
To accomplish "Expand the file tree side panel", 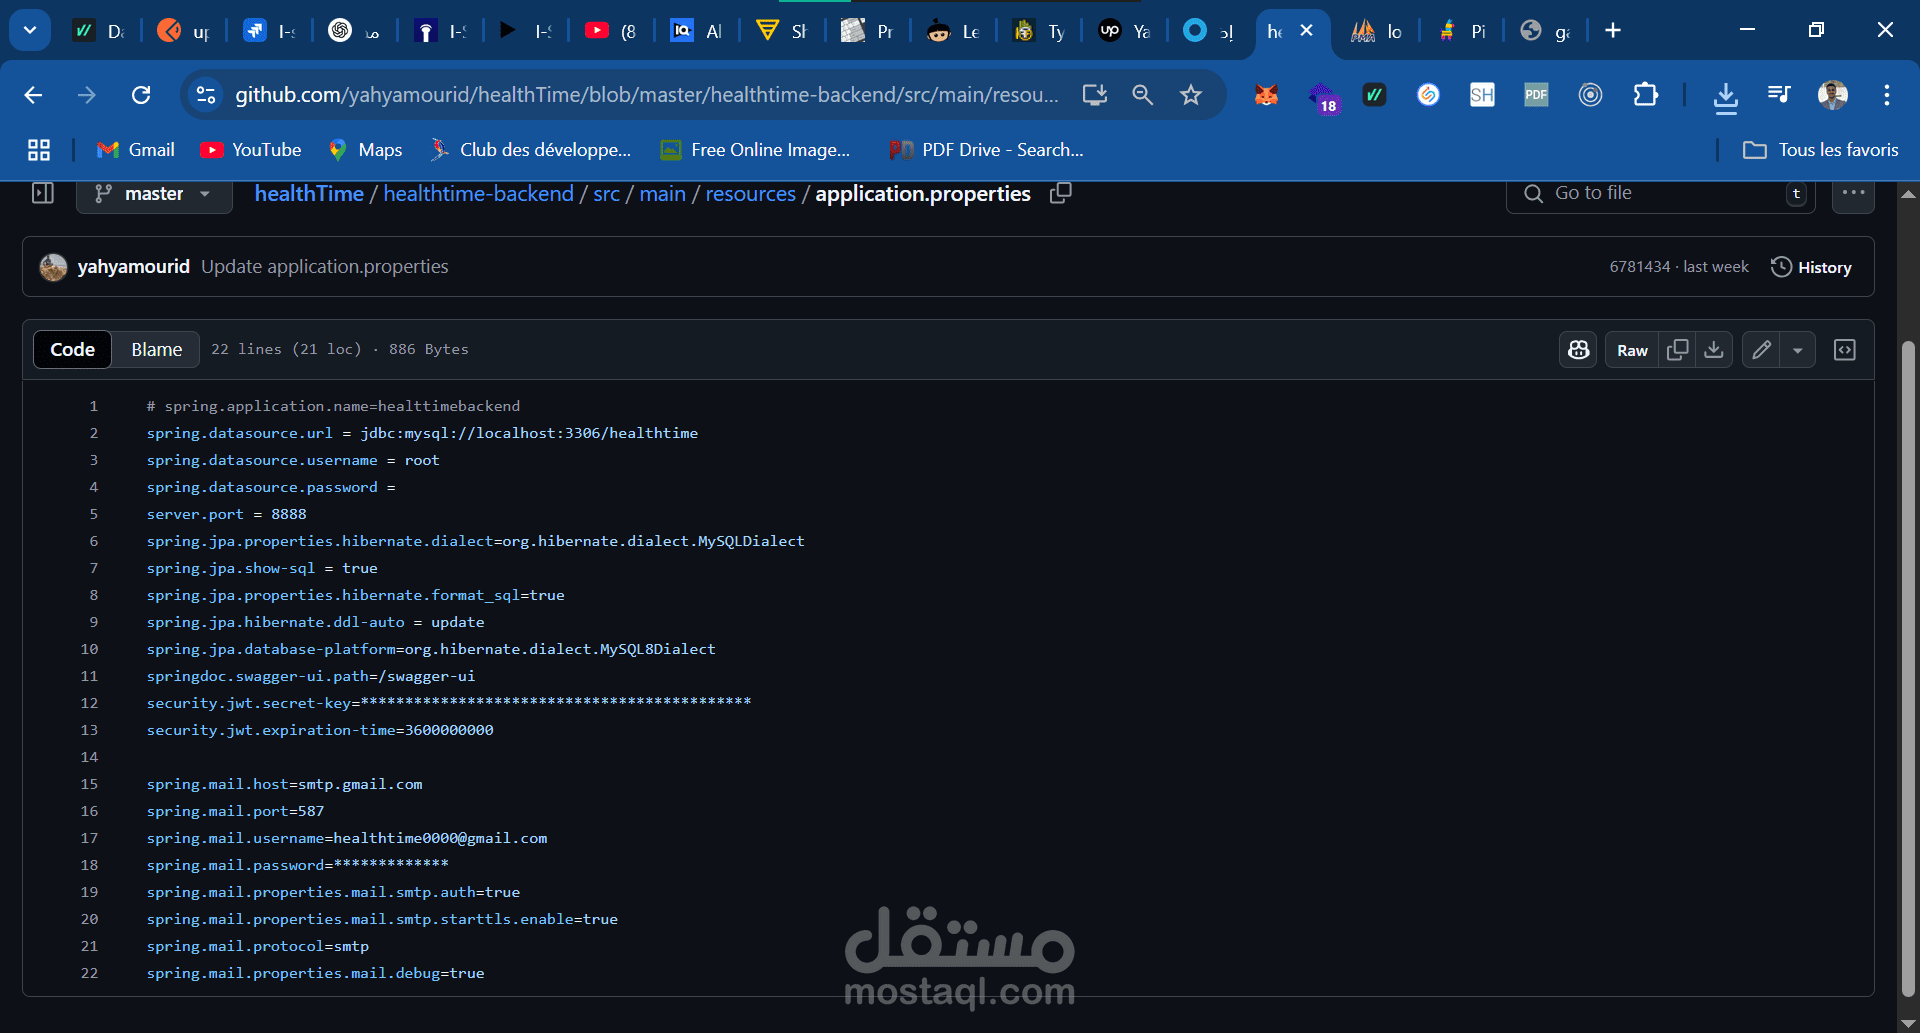I will [x=43, y=193].
